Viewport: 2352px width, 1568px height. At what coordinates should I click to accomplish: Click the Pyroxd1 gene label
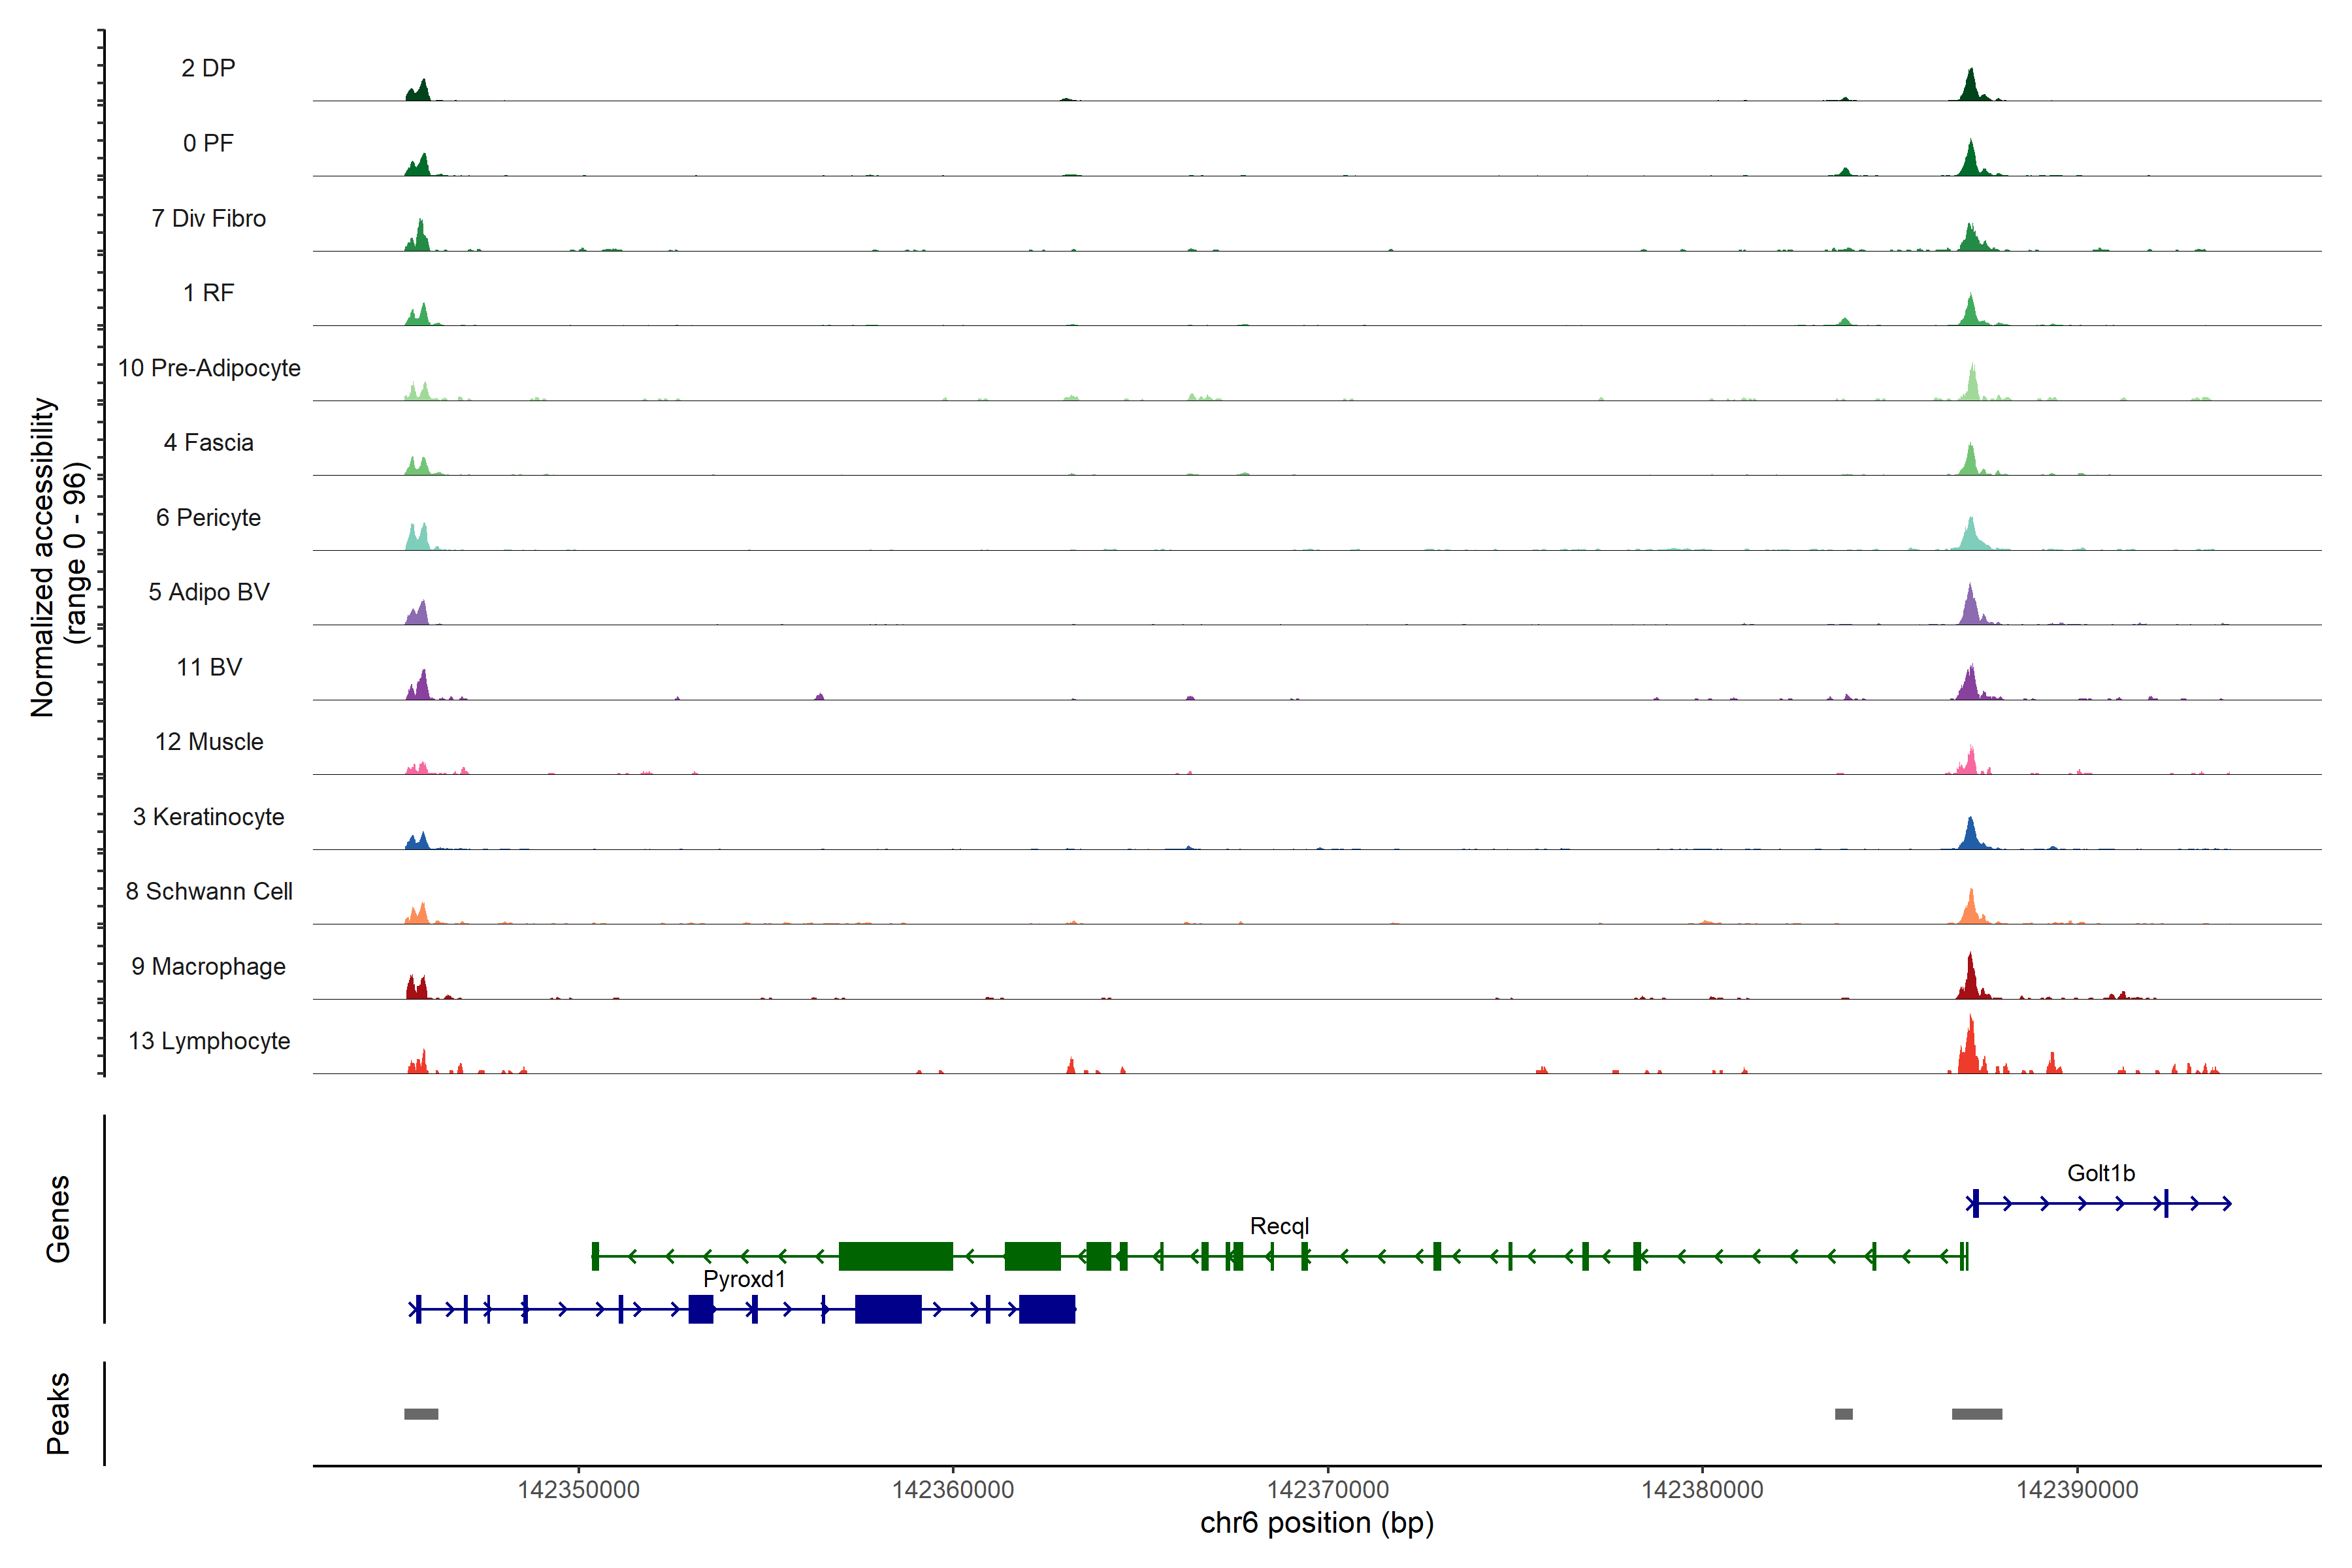click(x=744, y=1279)
